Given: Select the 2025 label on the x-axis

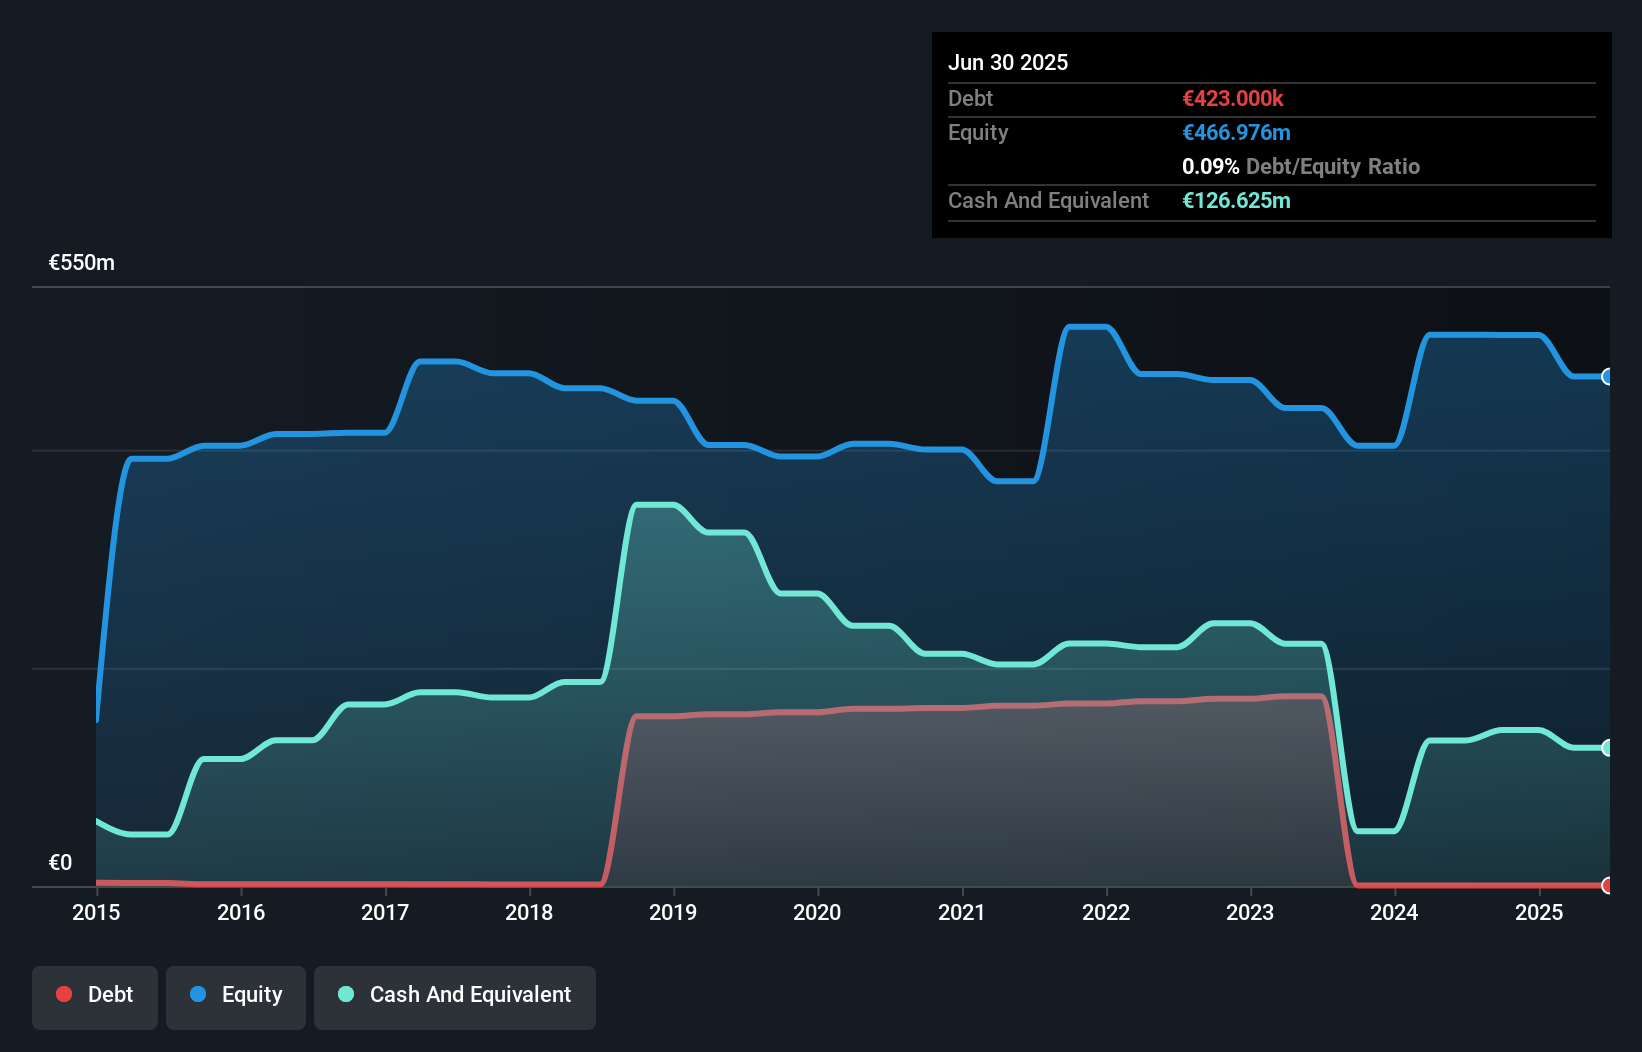Looking at the screenshot, I should coord(1540,913).
